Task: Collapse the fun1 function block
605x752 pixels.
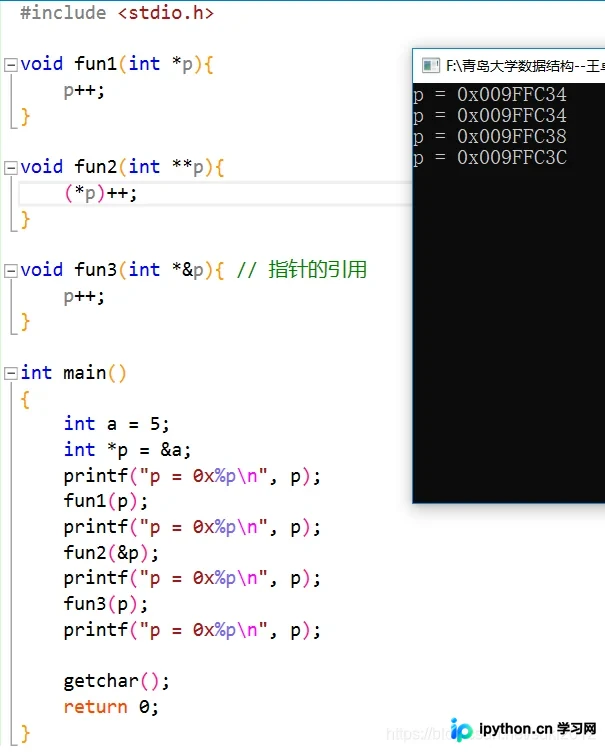Action: tap(11, 65)
